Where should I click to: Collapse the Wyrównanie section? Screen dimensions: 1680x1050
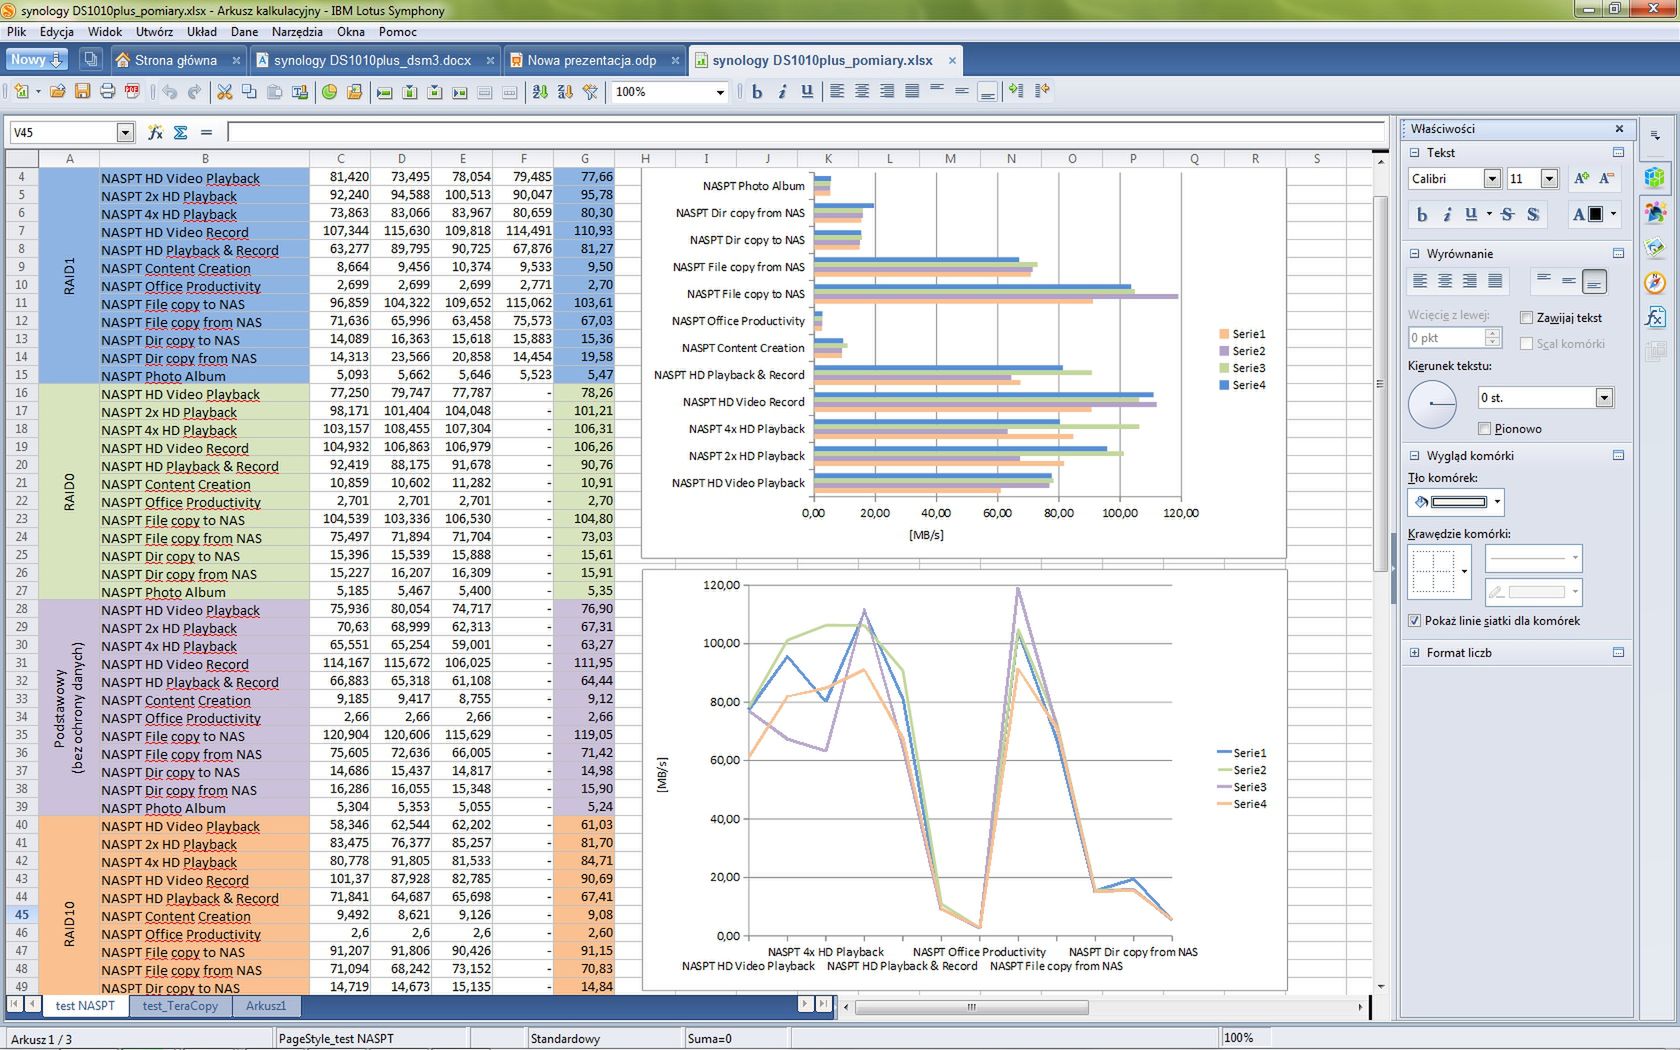click(x=1414, y=254)
